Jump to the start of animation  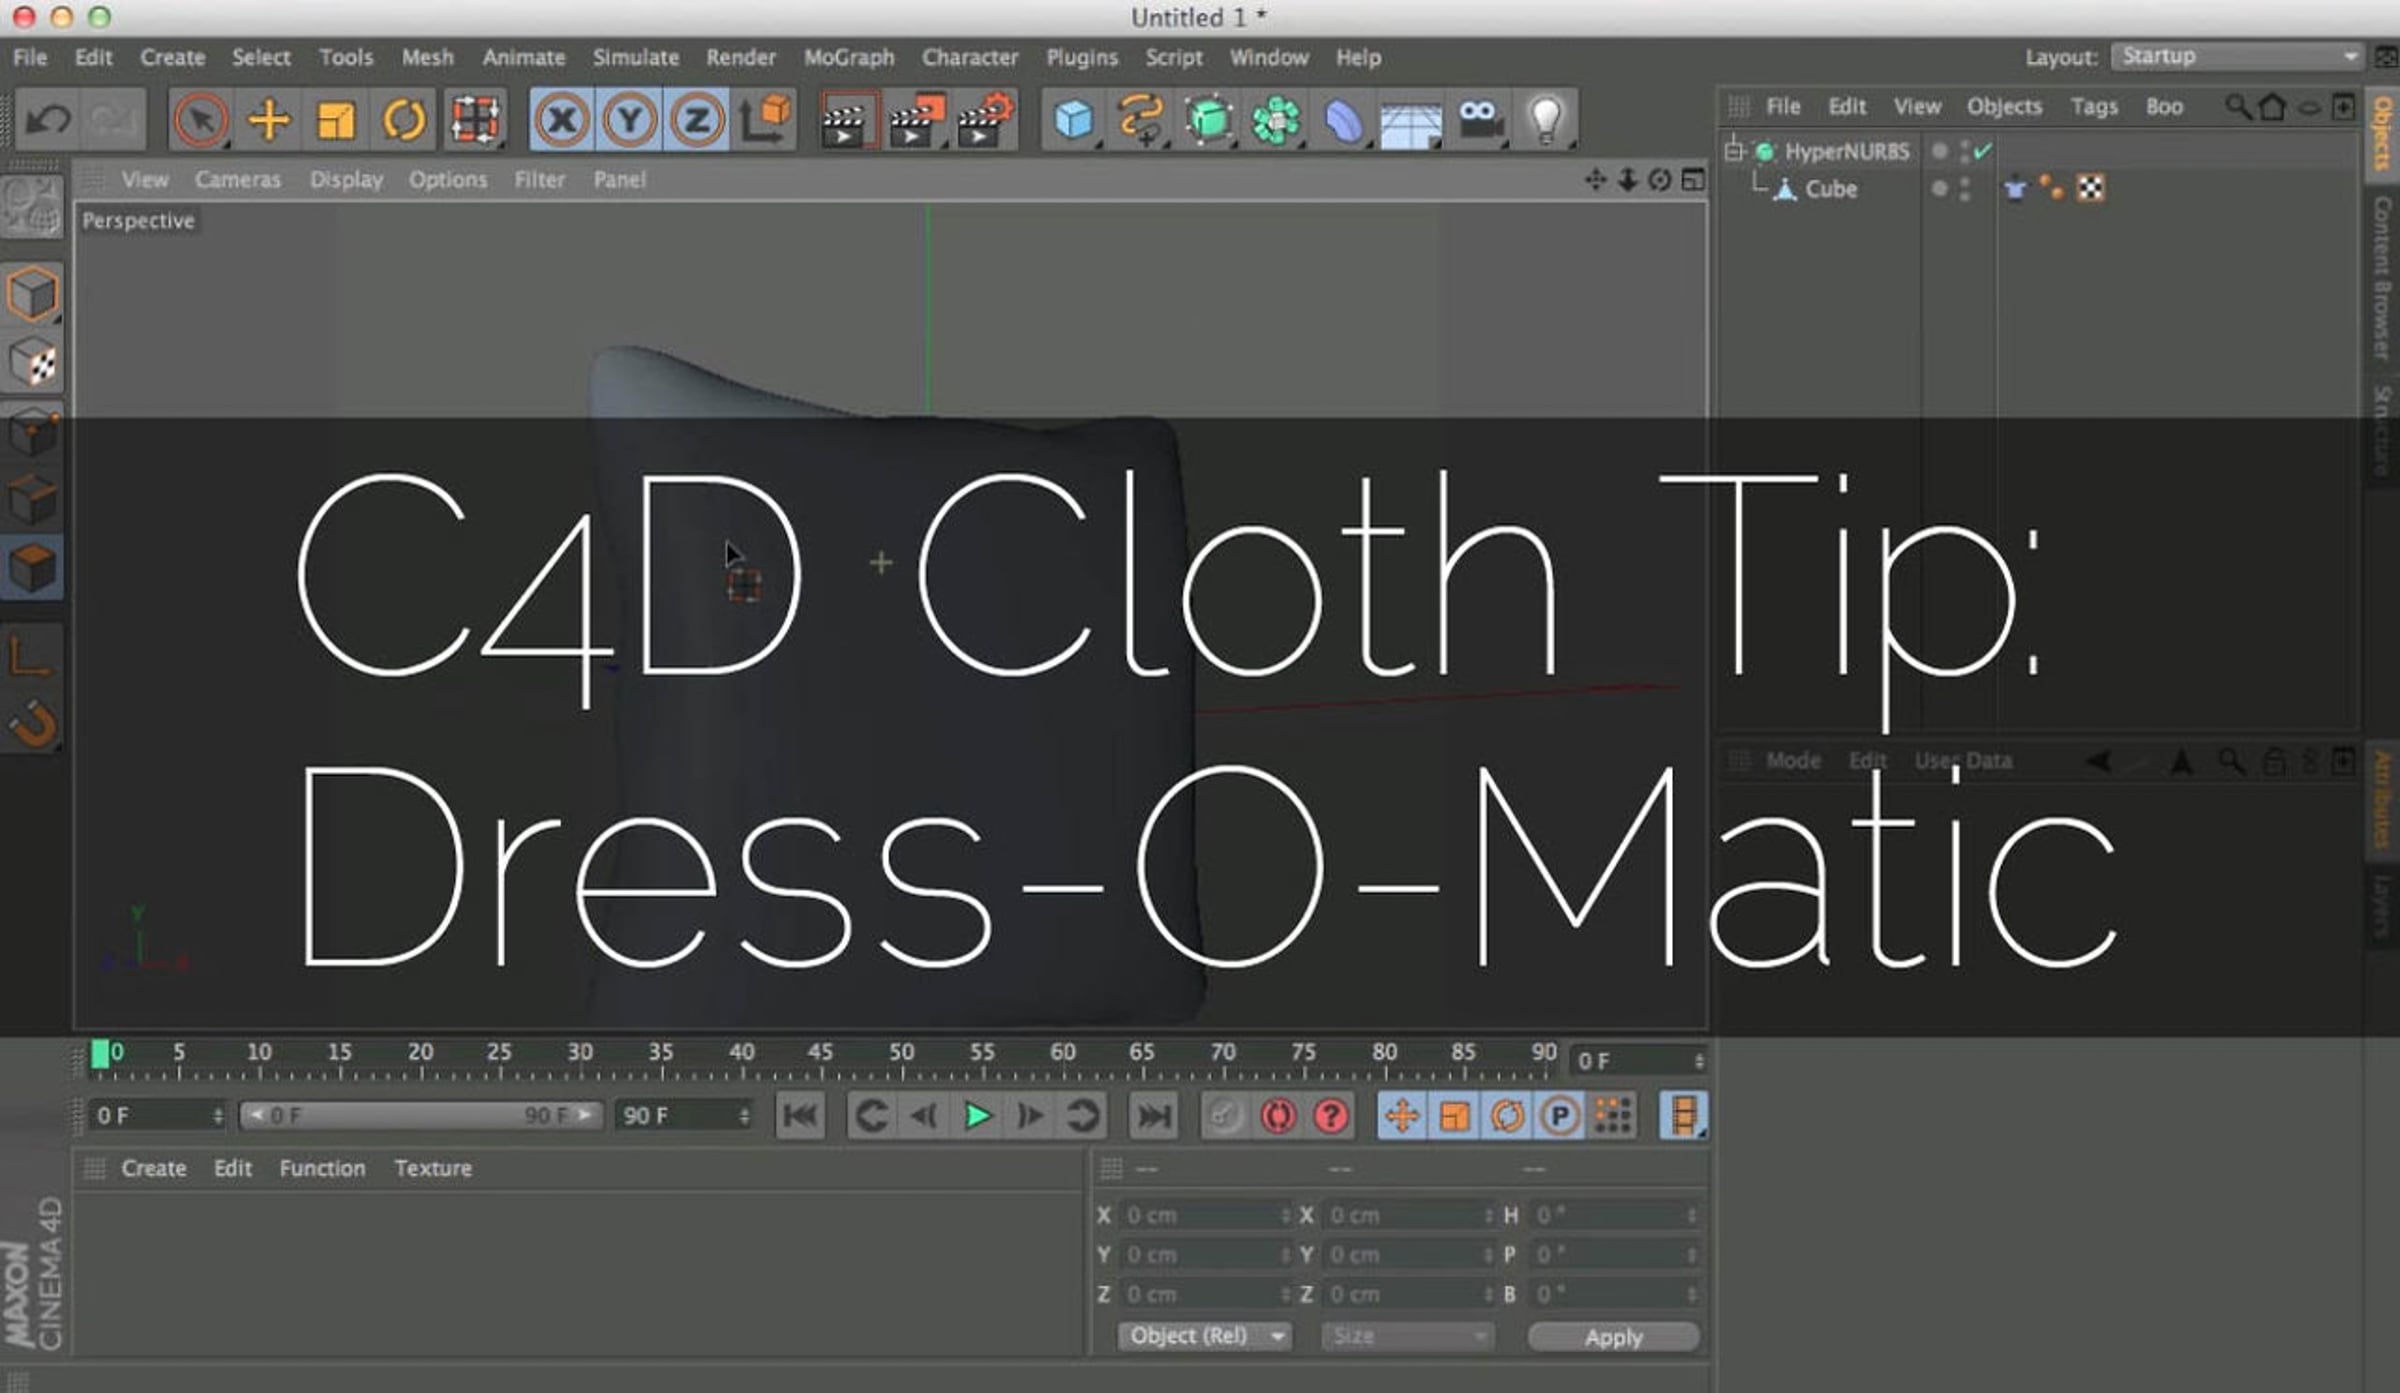point(800,1115)
